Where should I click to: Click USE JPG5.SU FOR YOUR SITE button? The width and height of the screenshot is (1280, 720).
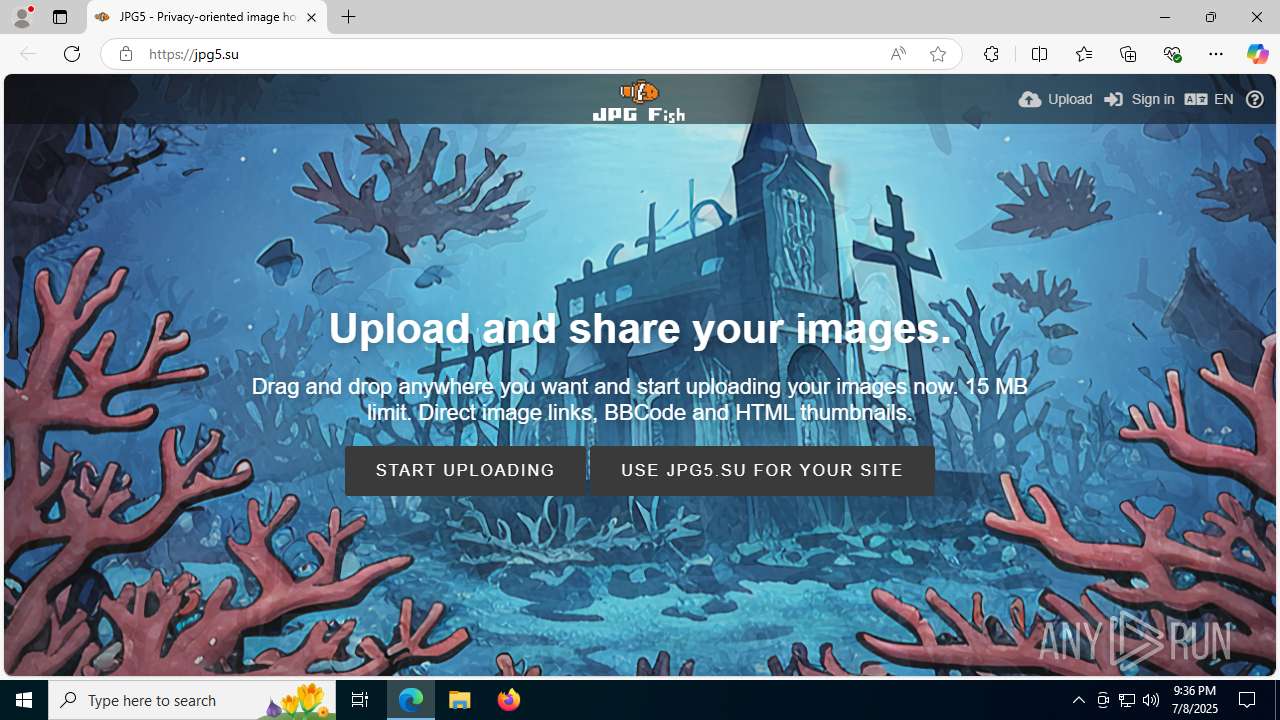(x=762, y=470)
